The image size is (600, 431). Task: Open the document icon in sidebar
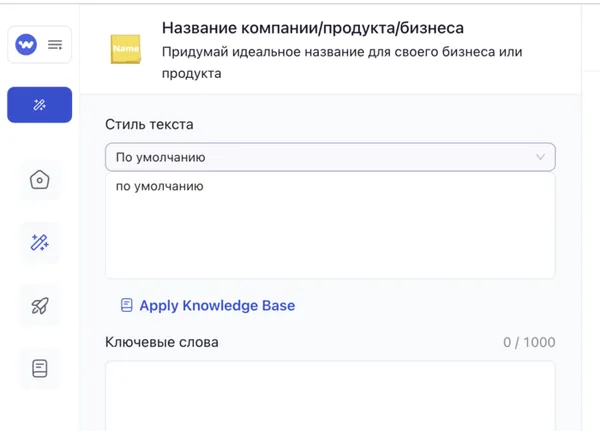(39, 368)
